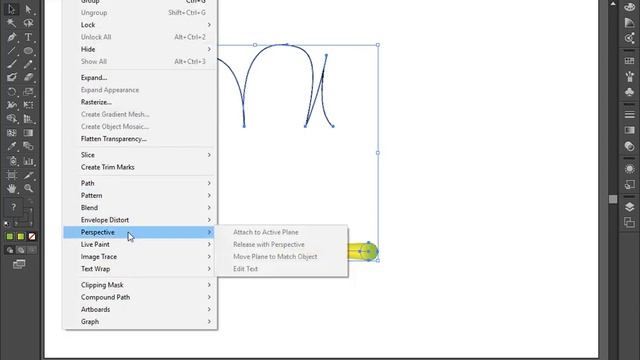Expand the Path submenu

(140, 183)
